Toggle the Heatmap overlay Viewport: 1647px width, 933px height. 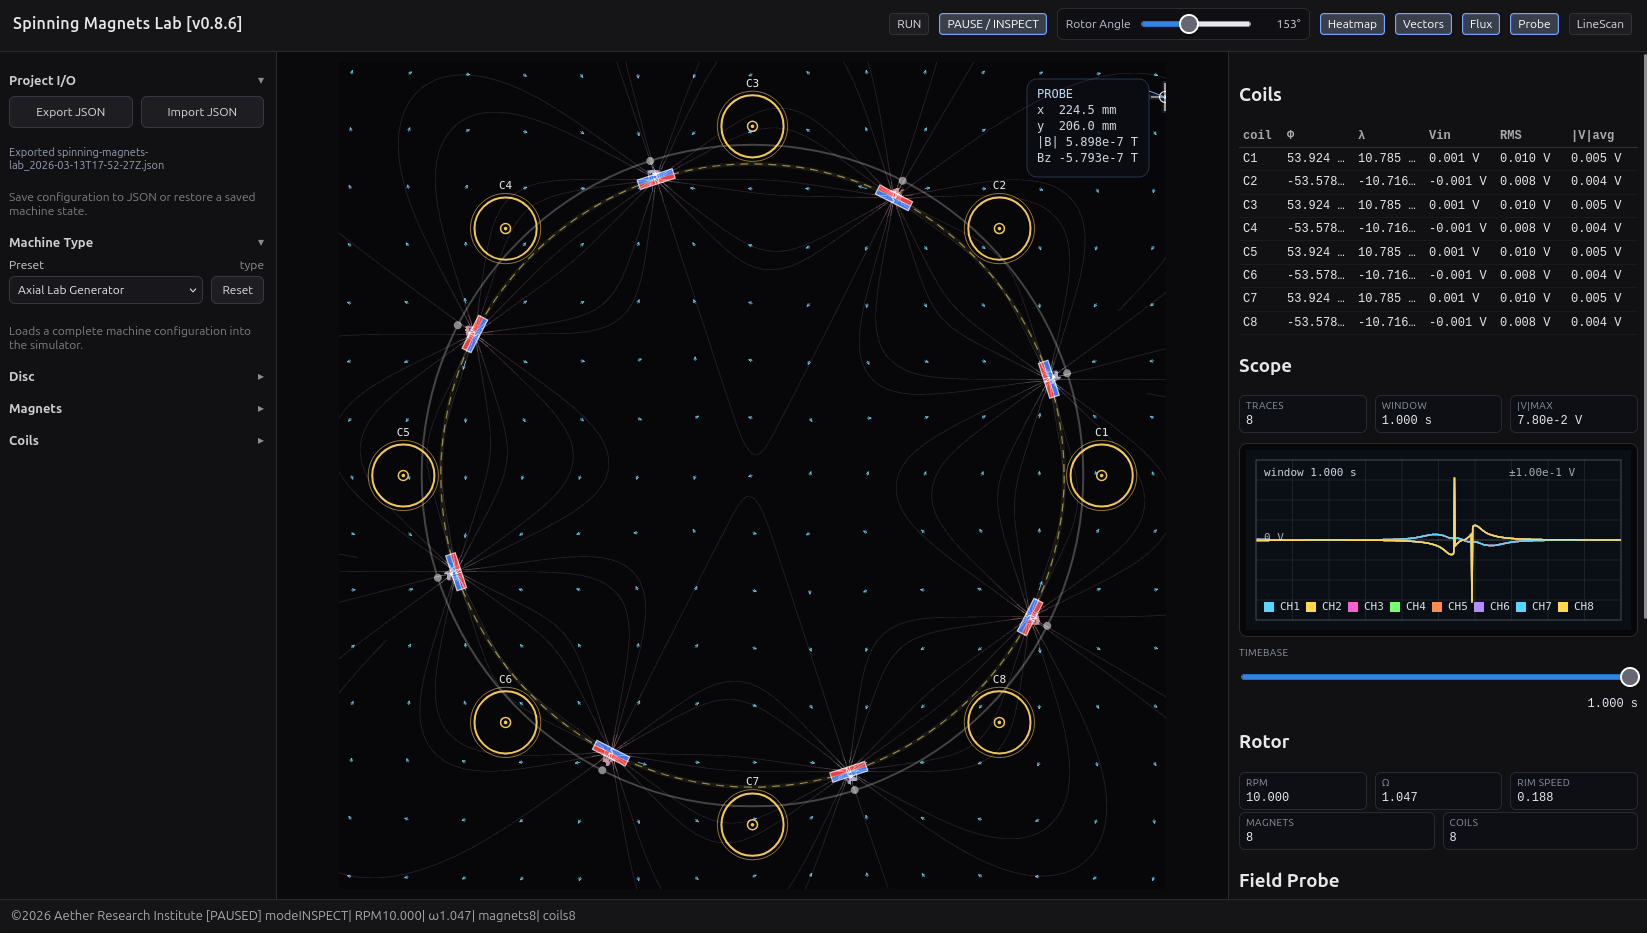pyautogui.click(x=1352, y=24)
